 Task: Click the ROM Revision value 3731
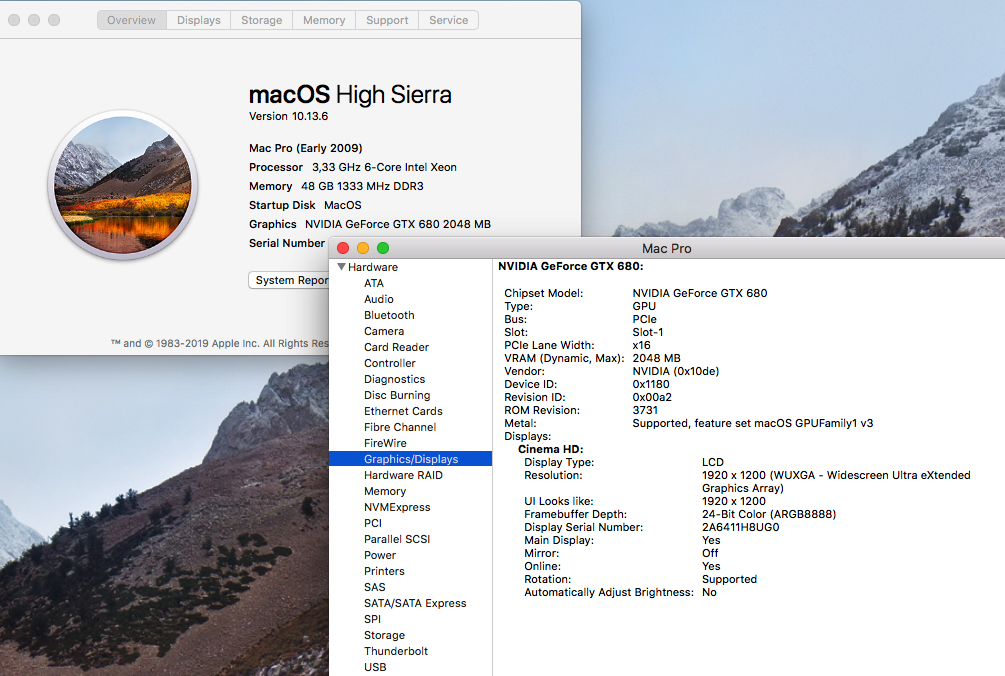click(x=645, y=410)
